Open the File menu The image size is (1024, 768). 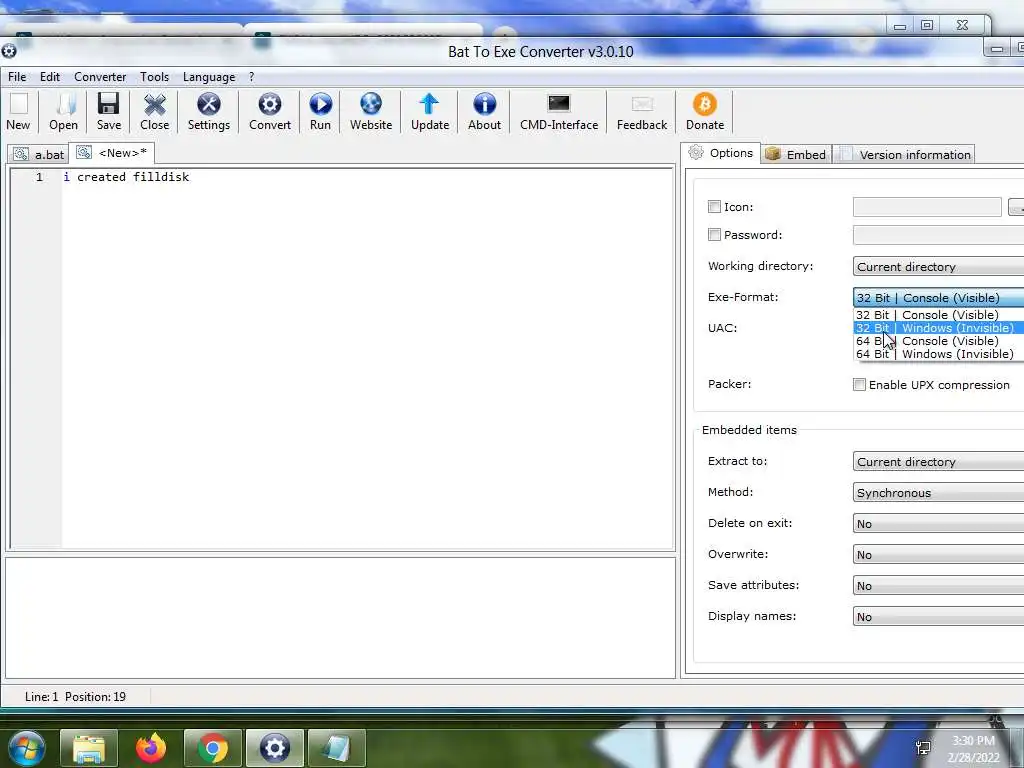coord(17,77)
